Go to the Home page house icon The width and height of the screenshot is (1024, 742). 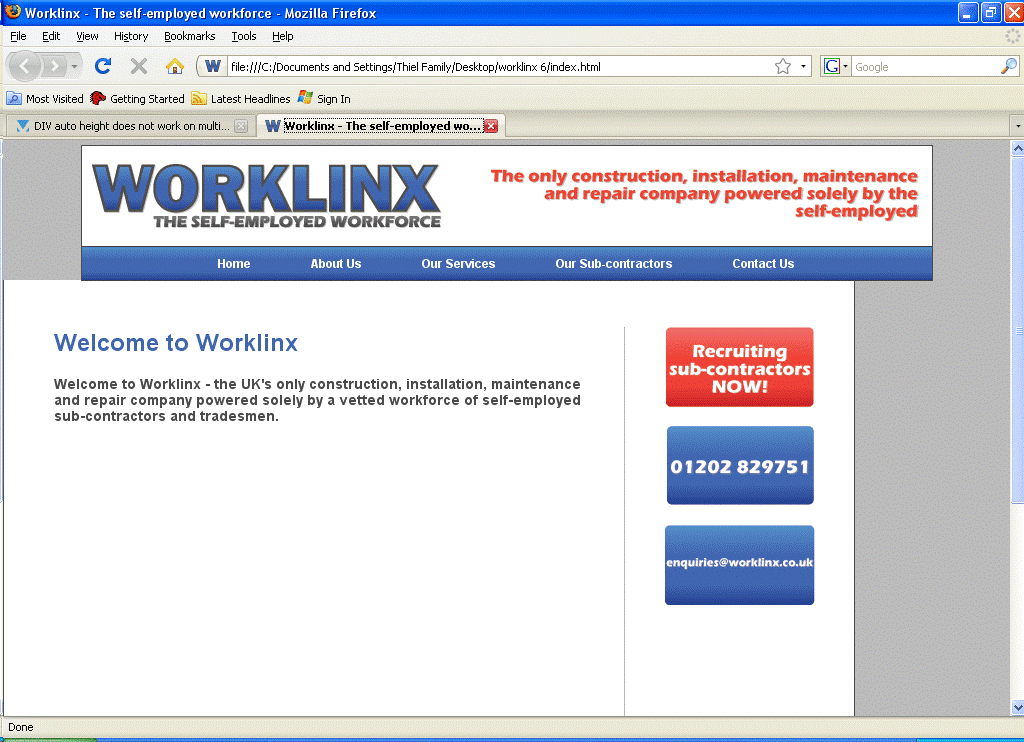(174, 66)
